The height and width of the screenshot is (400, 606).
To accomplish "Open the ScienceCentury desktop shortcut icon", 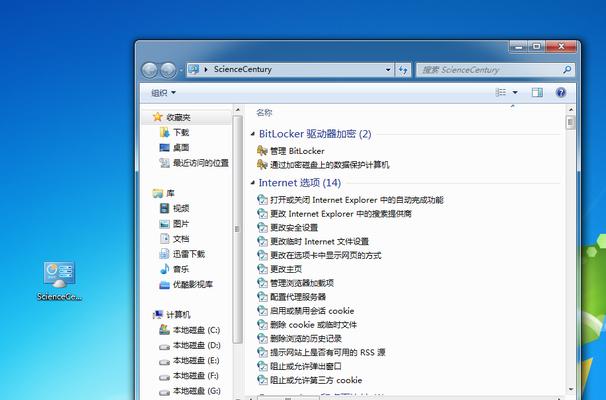I will [x=59, y=281].
